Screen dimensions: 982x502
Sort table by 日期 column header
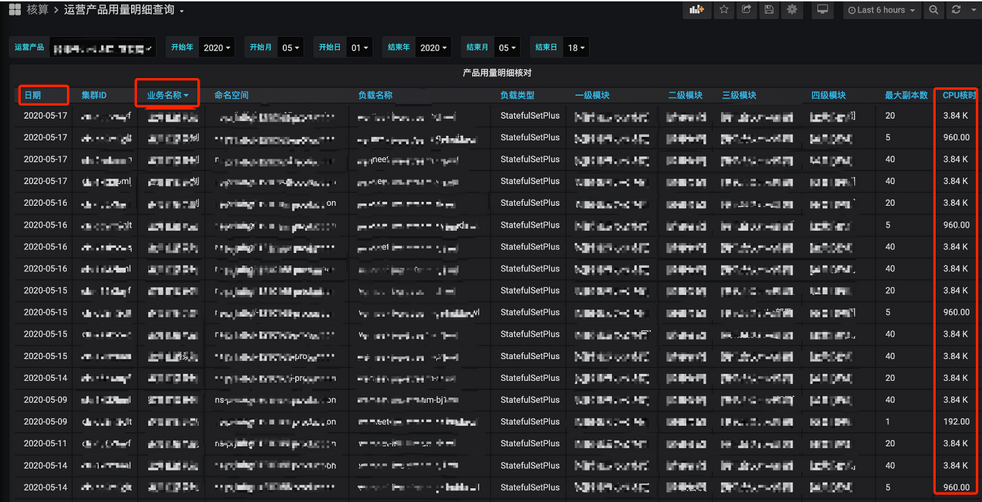coord(31,95)
